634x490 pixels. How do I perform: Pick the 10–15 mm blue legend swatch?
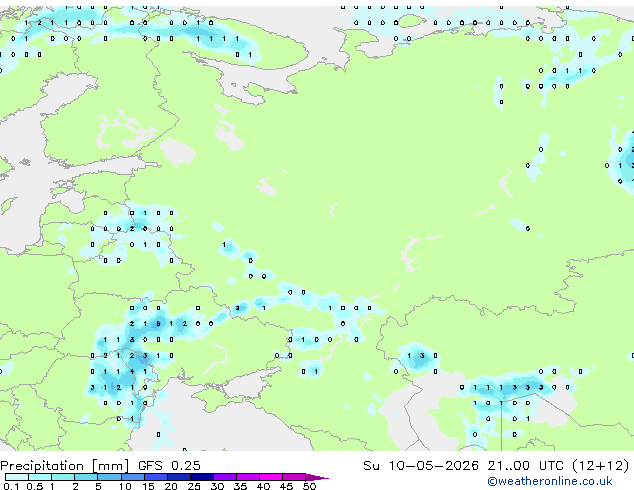[x=132, y=477]
